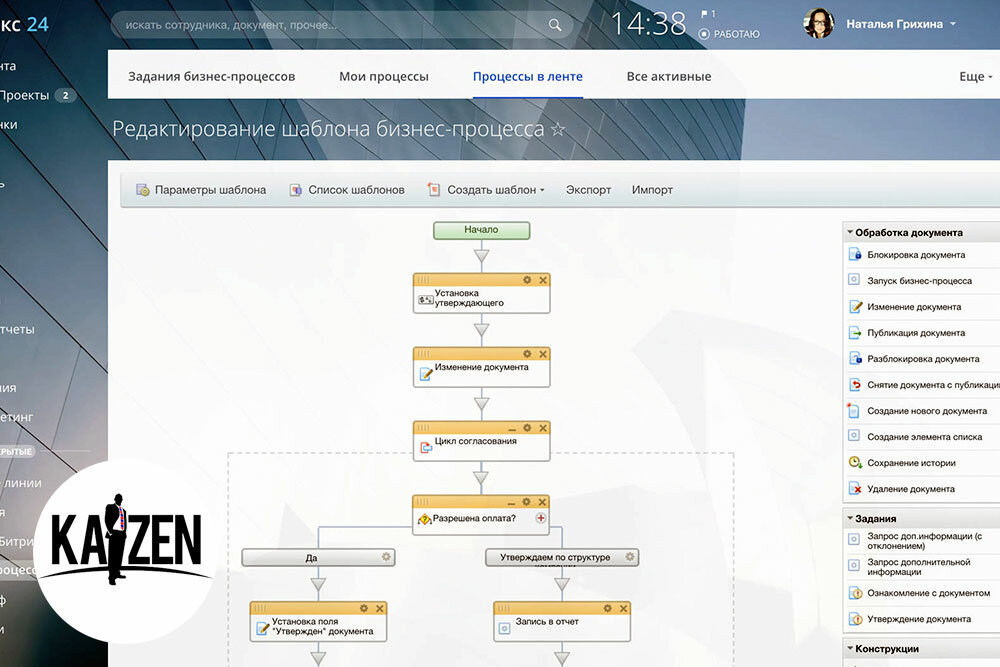The width and height of the screenshot is (1000, 667).
Task: Open gear settings on the Да branch
Action: tap(386, 557)
